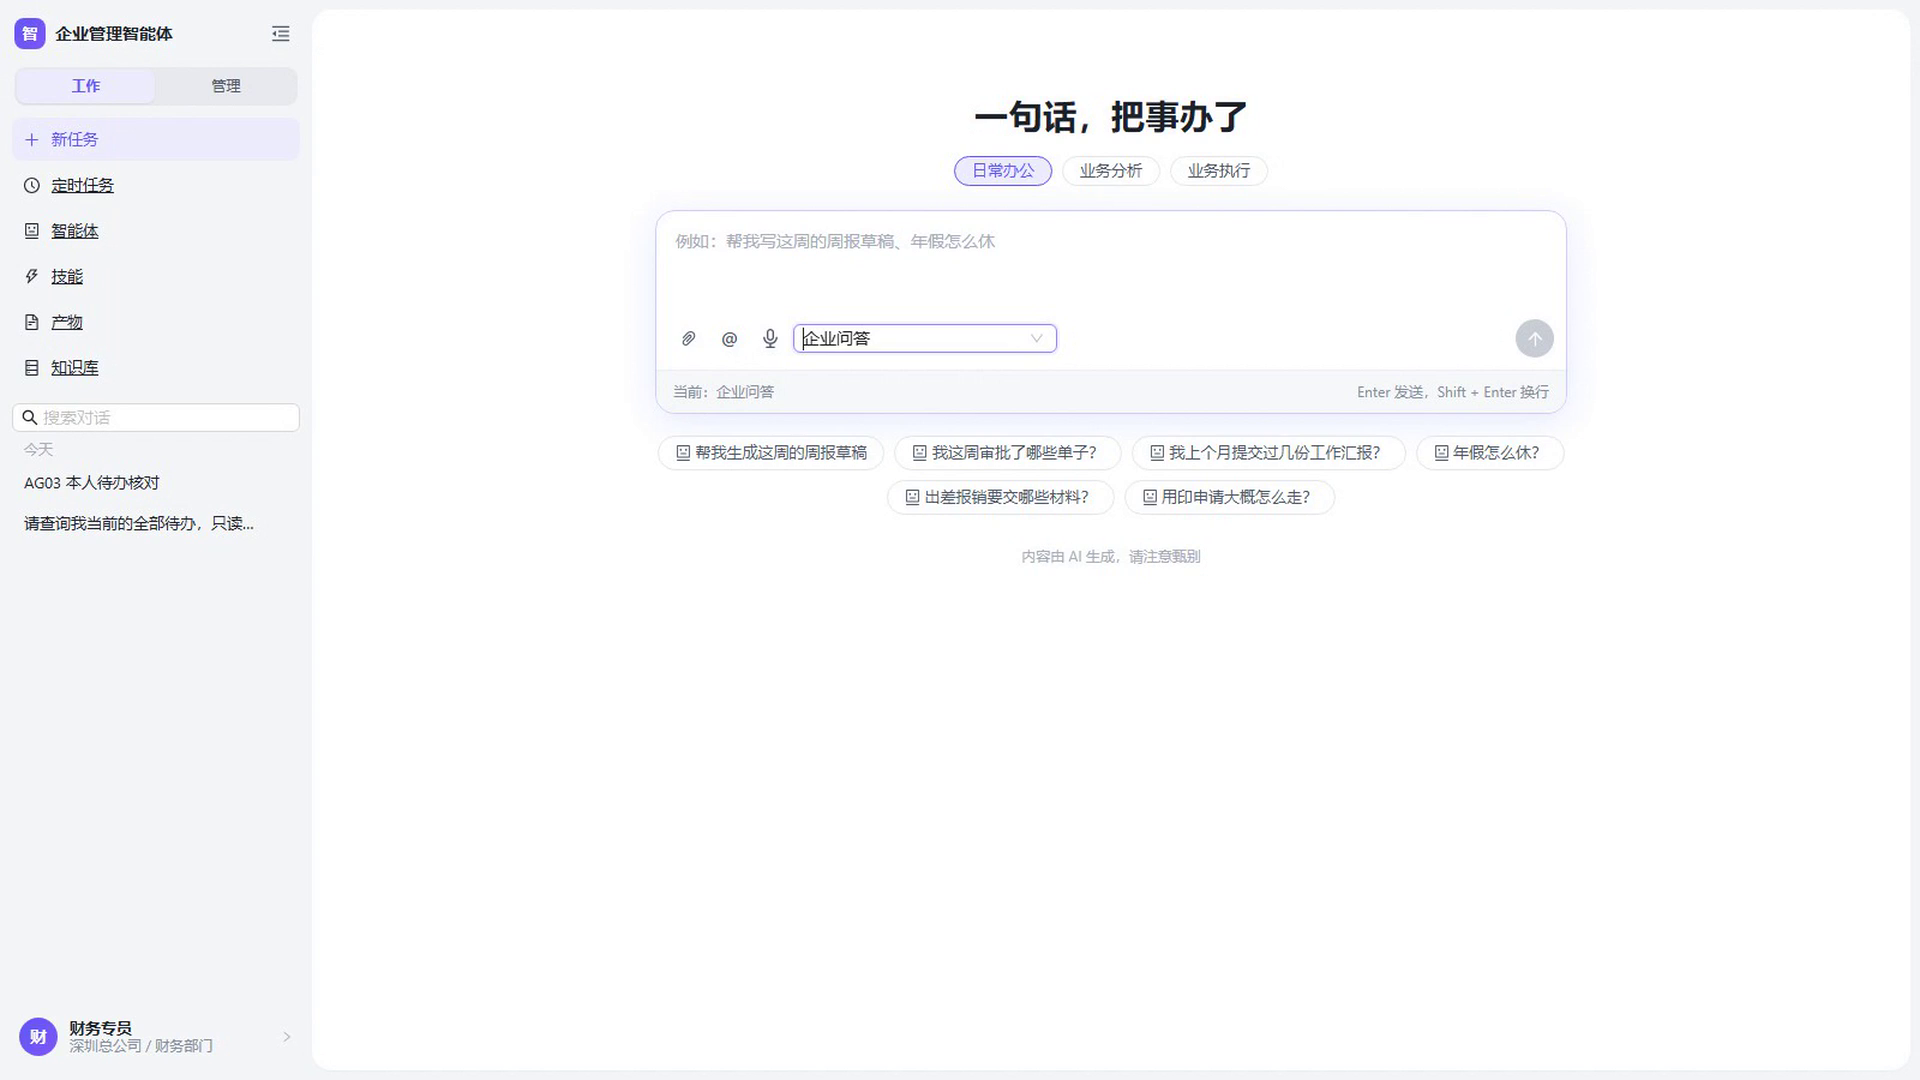Select the 日常办公 category pill
Screen dimensions: 1920x1080
tap(1003, 171)
